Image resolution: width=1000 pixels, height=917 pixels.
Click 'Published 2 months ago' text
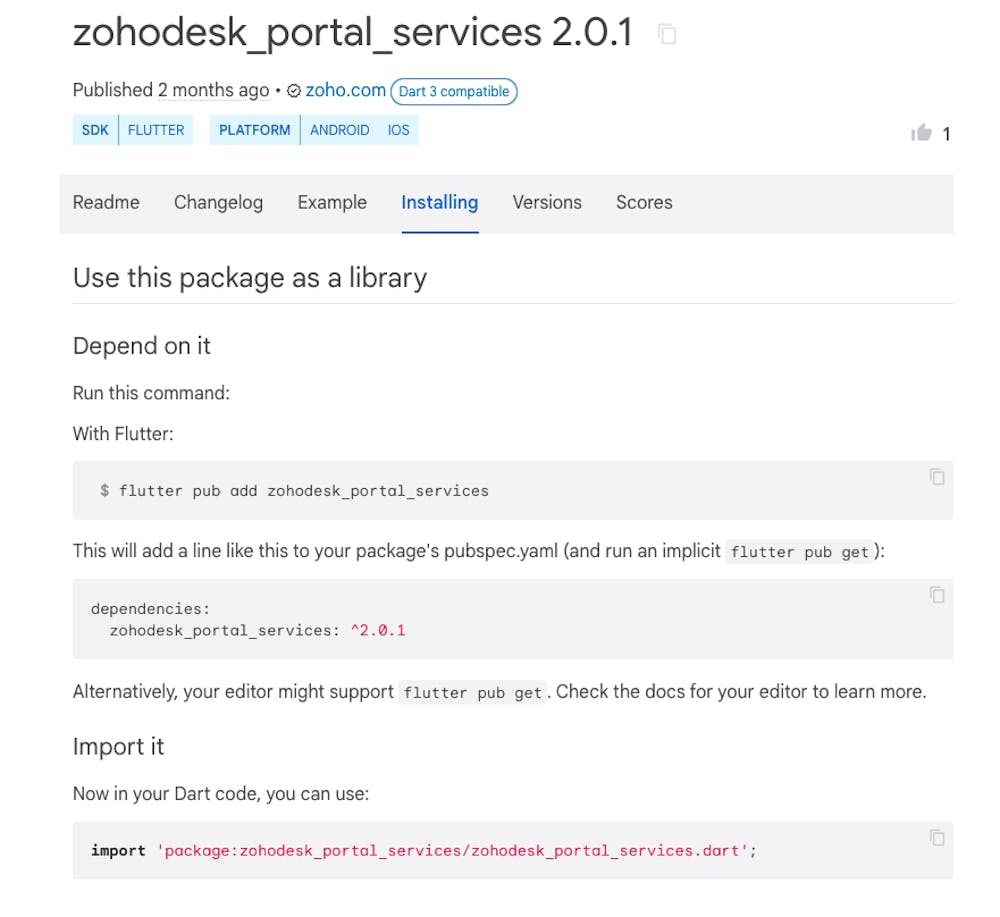coord(171,90)
